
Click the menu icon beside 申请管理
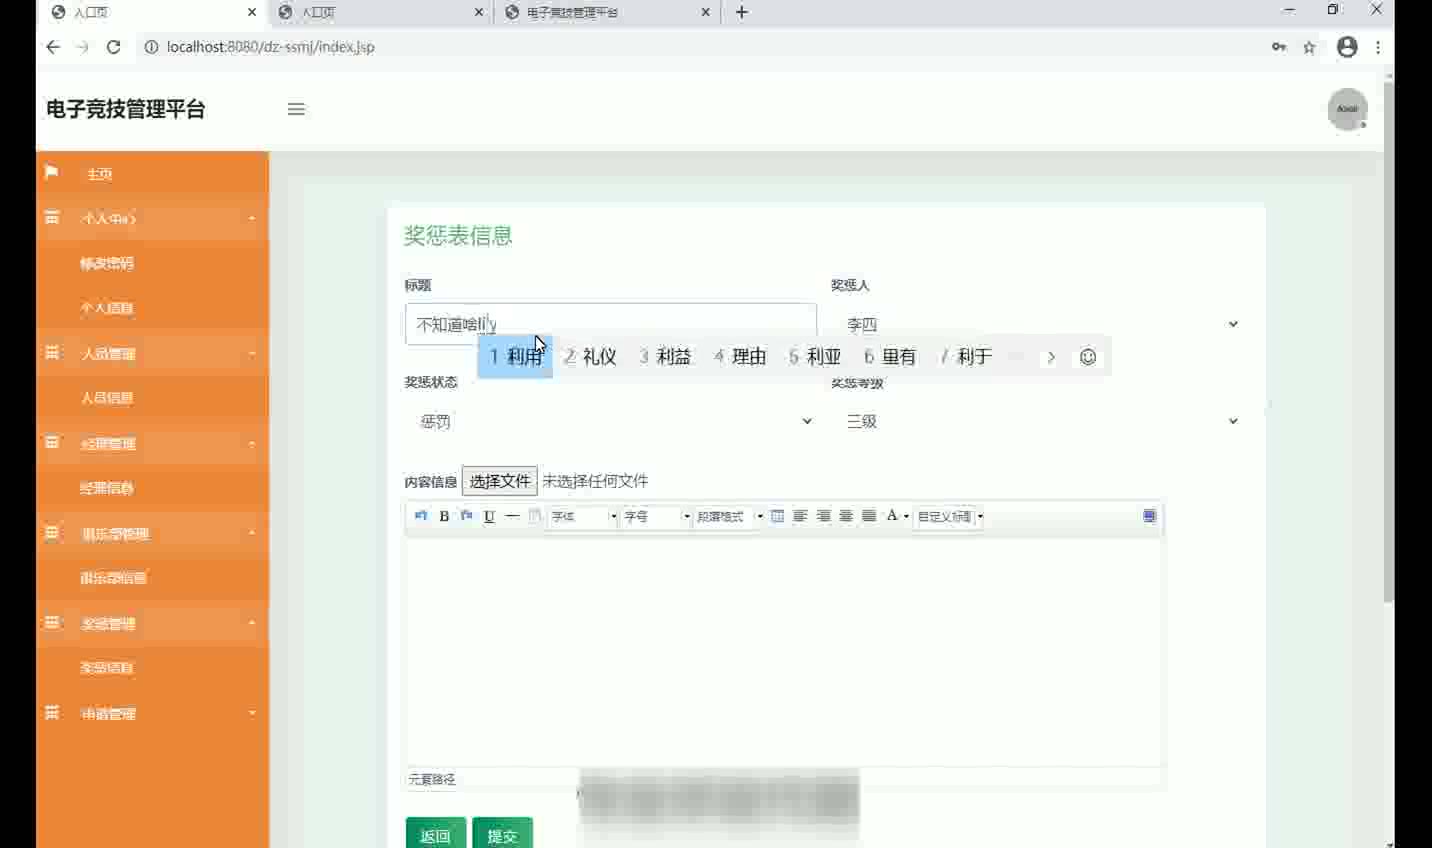coord(52,712)
